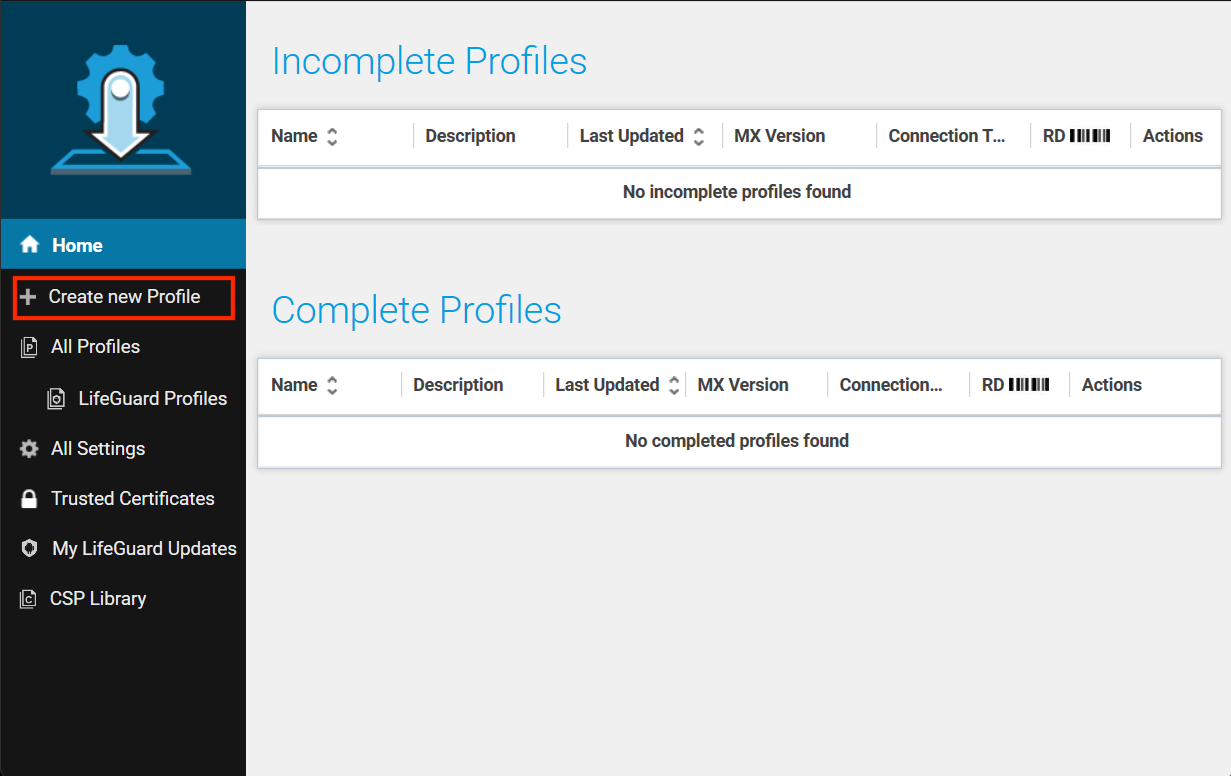Screen dimensions: 1231x776
Task: Click the CSP Library icon
Action: [29, 599]
